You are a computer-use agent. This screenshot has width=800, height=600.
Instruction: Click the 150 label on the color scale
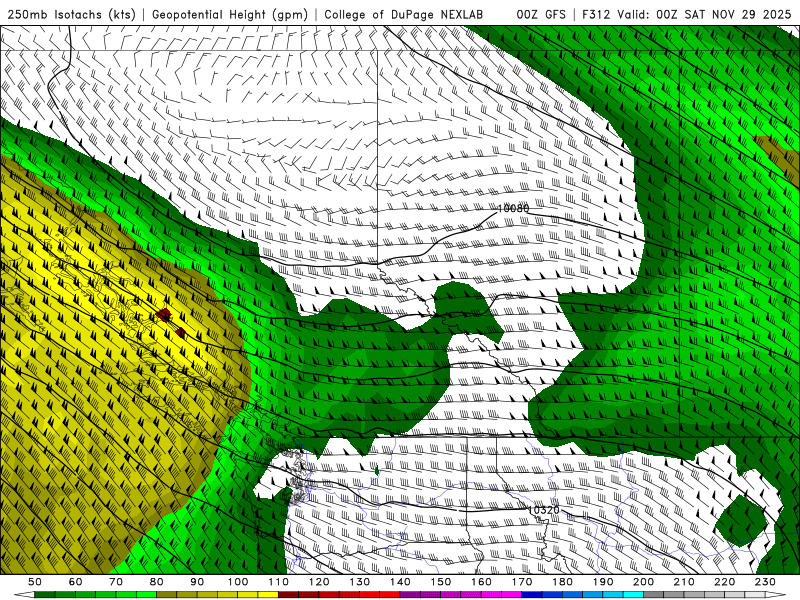pos(440,582)
